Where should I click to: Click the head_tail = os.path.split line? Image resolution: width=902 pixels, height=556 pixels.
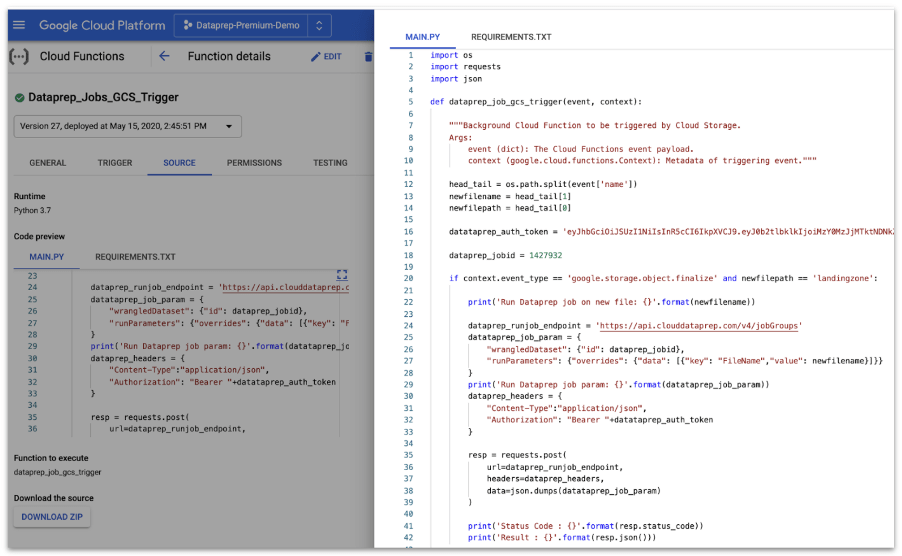click(543, 185)
